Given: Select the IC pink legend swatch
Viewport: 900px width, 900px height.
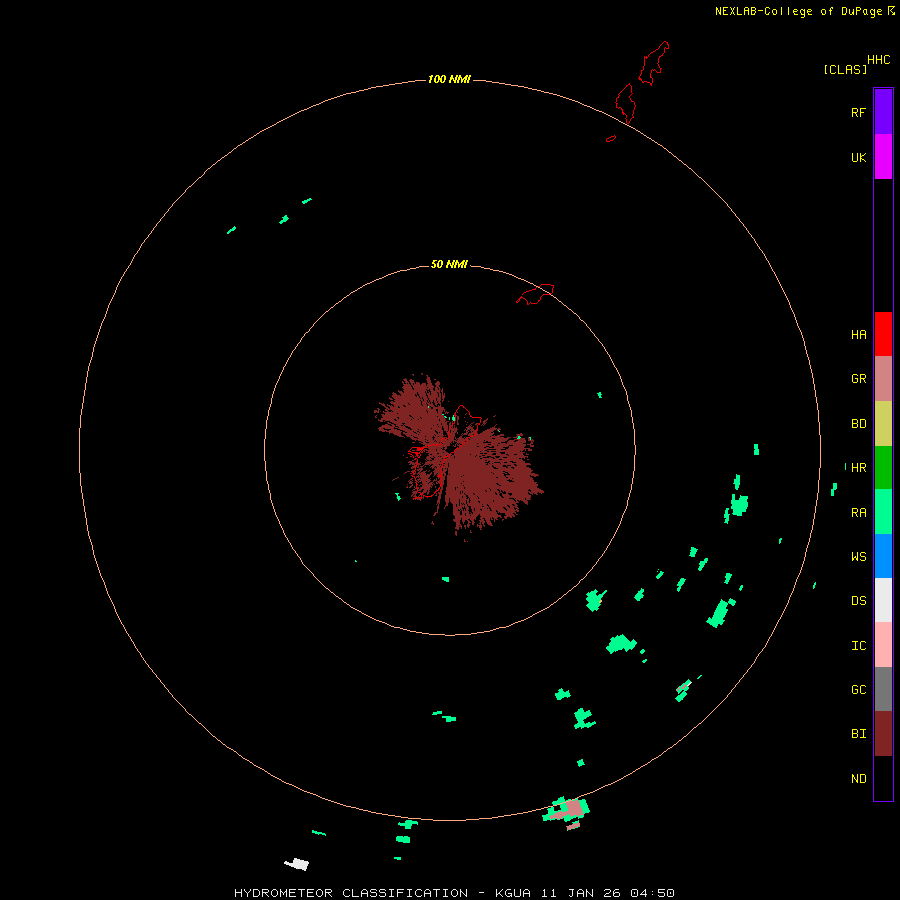Looking at the screenshot, I should click(883, 645).
